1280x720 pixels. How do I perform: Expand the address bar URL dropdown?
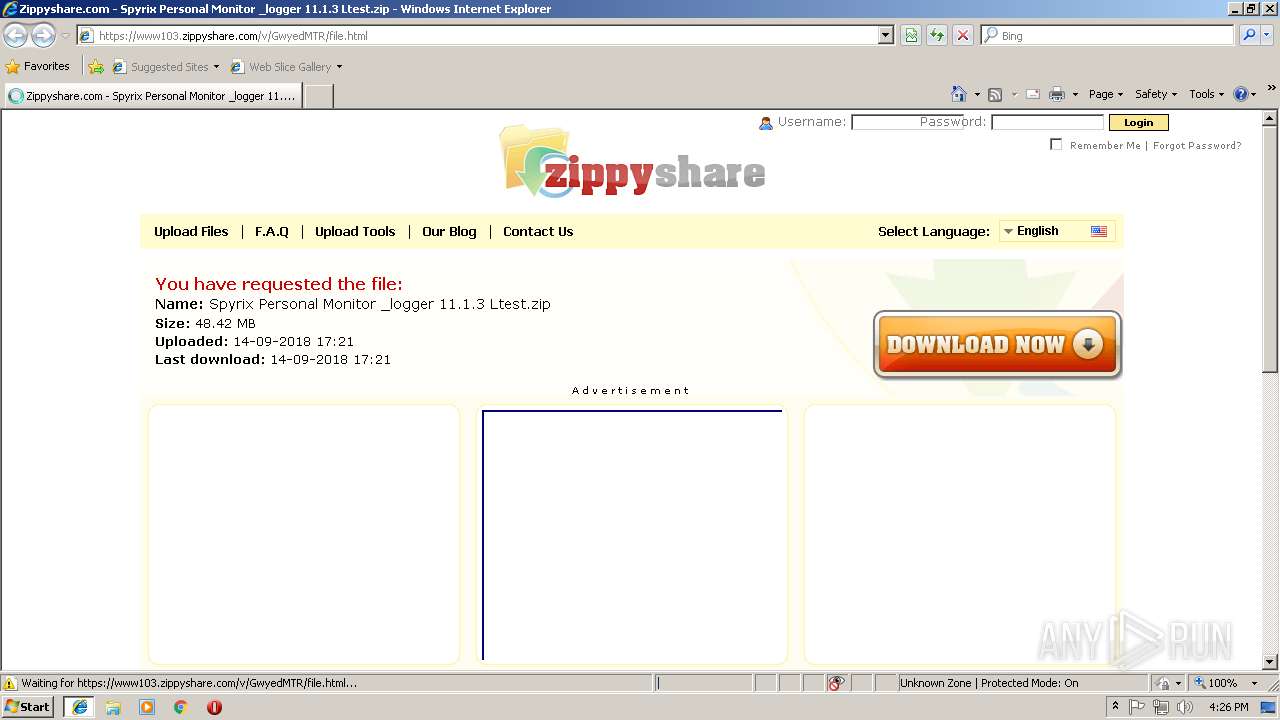pyautogui.click(x=885, y=35)
